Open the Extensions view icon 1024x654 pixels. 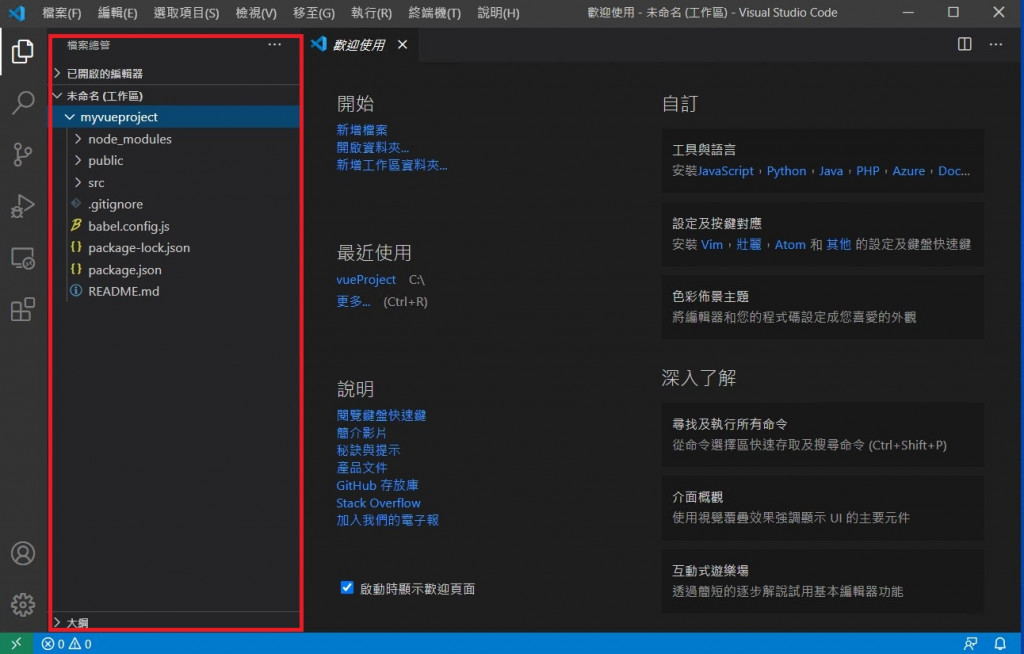[x=23, y=310]
